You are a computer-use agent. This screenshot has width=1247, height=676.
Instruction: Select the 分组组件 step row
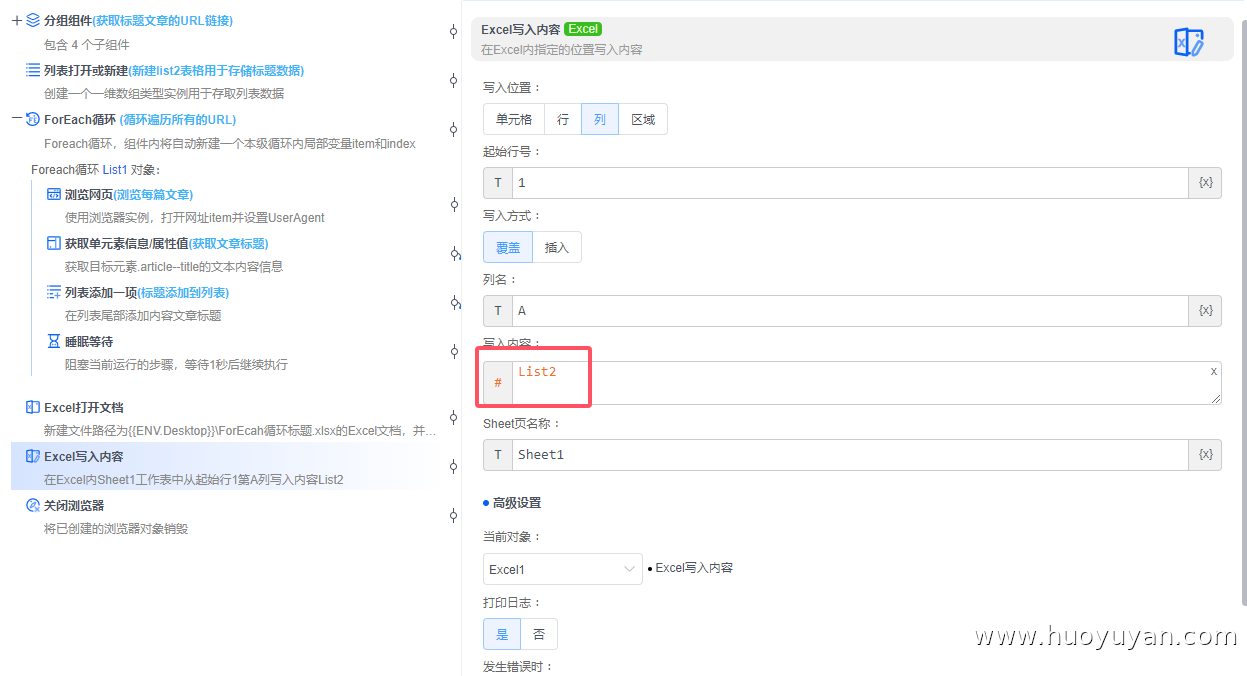225,31
